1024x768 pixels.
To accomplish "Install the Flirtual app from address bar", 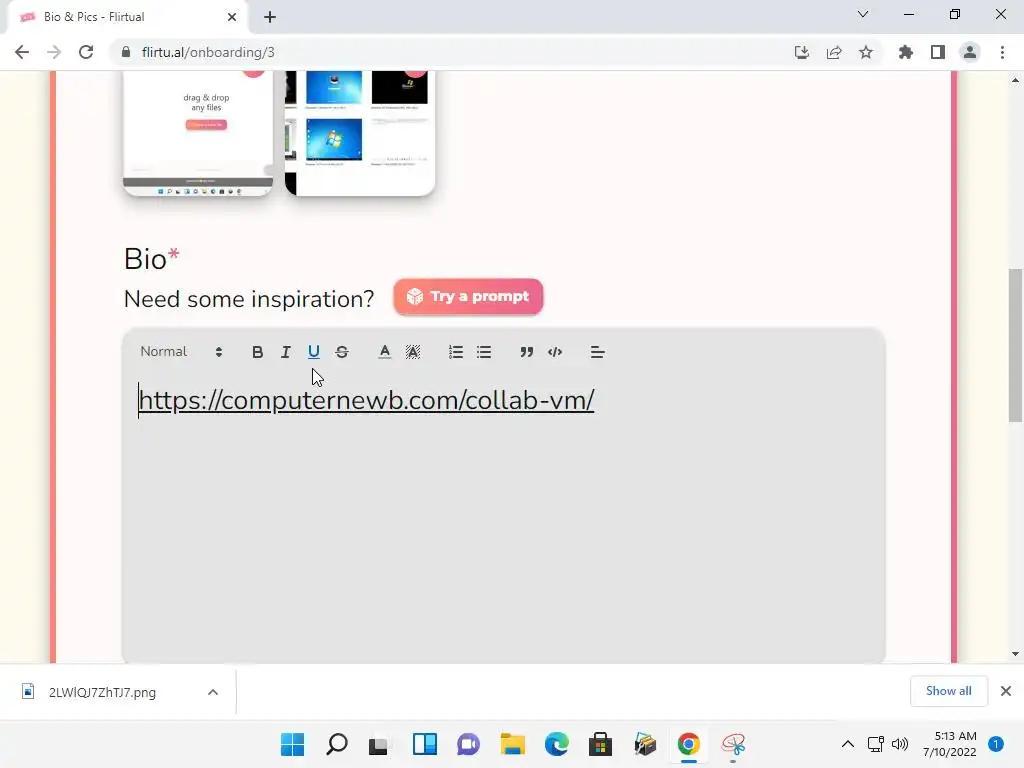I will point(802,52).
